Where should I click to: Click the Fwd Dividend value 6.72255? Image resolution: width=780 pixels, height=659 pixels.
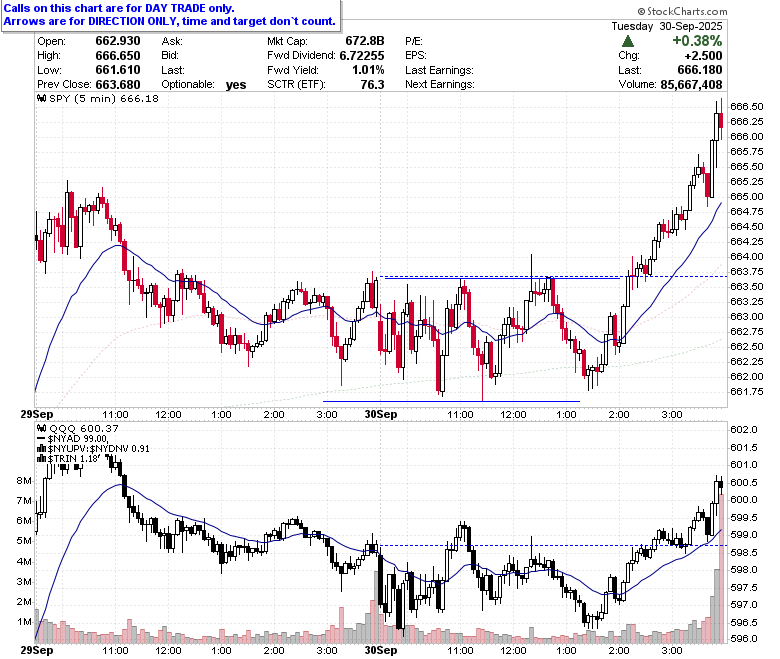pos(362,56)
